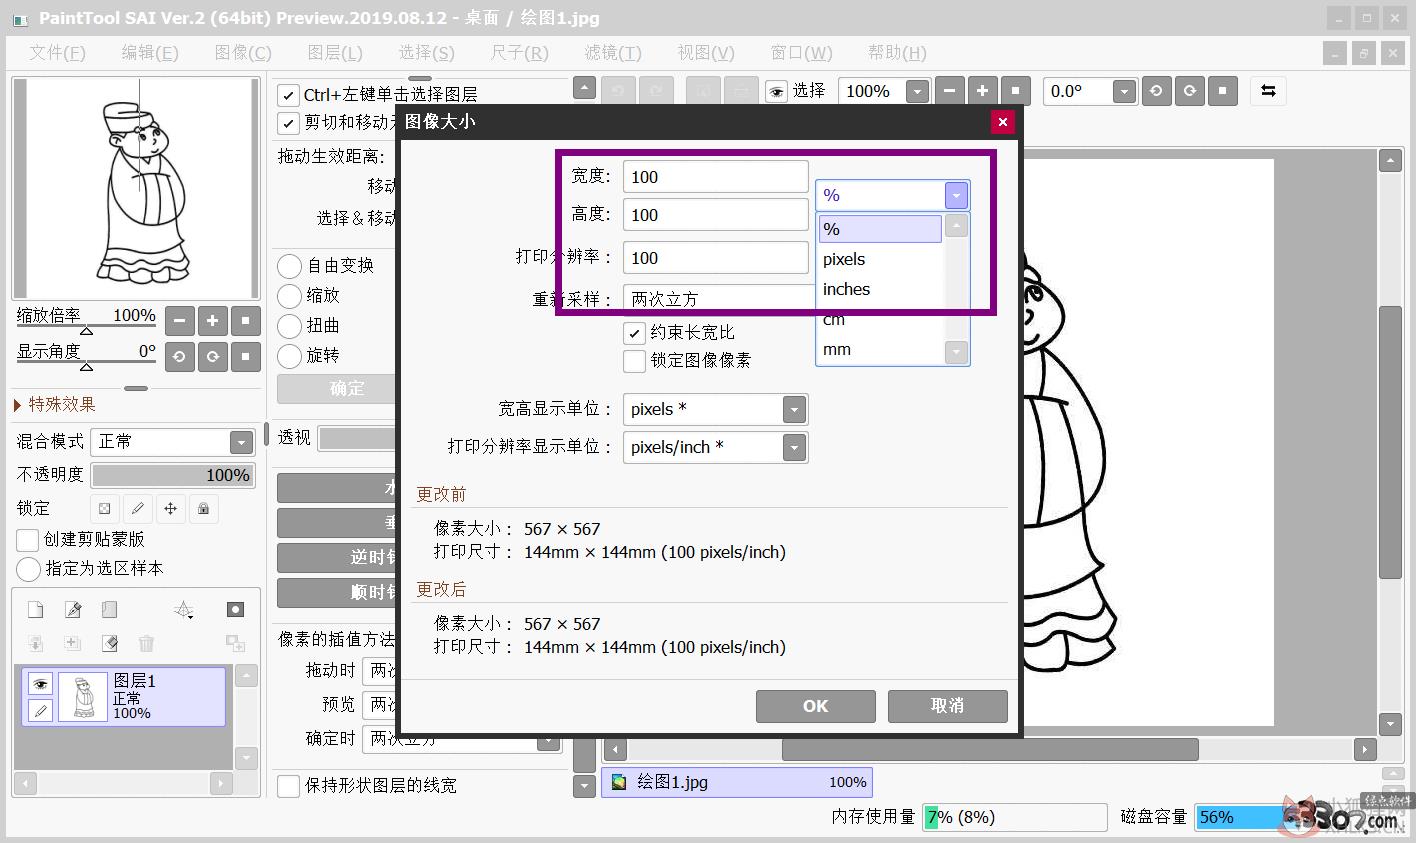Flip canvas horizontally double-arrow icon
Viewport: 1416px width, 843px height.
1268,91
